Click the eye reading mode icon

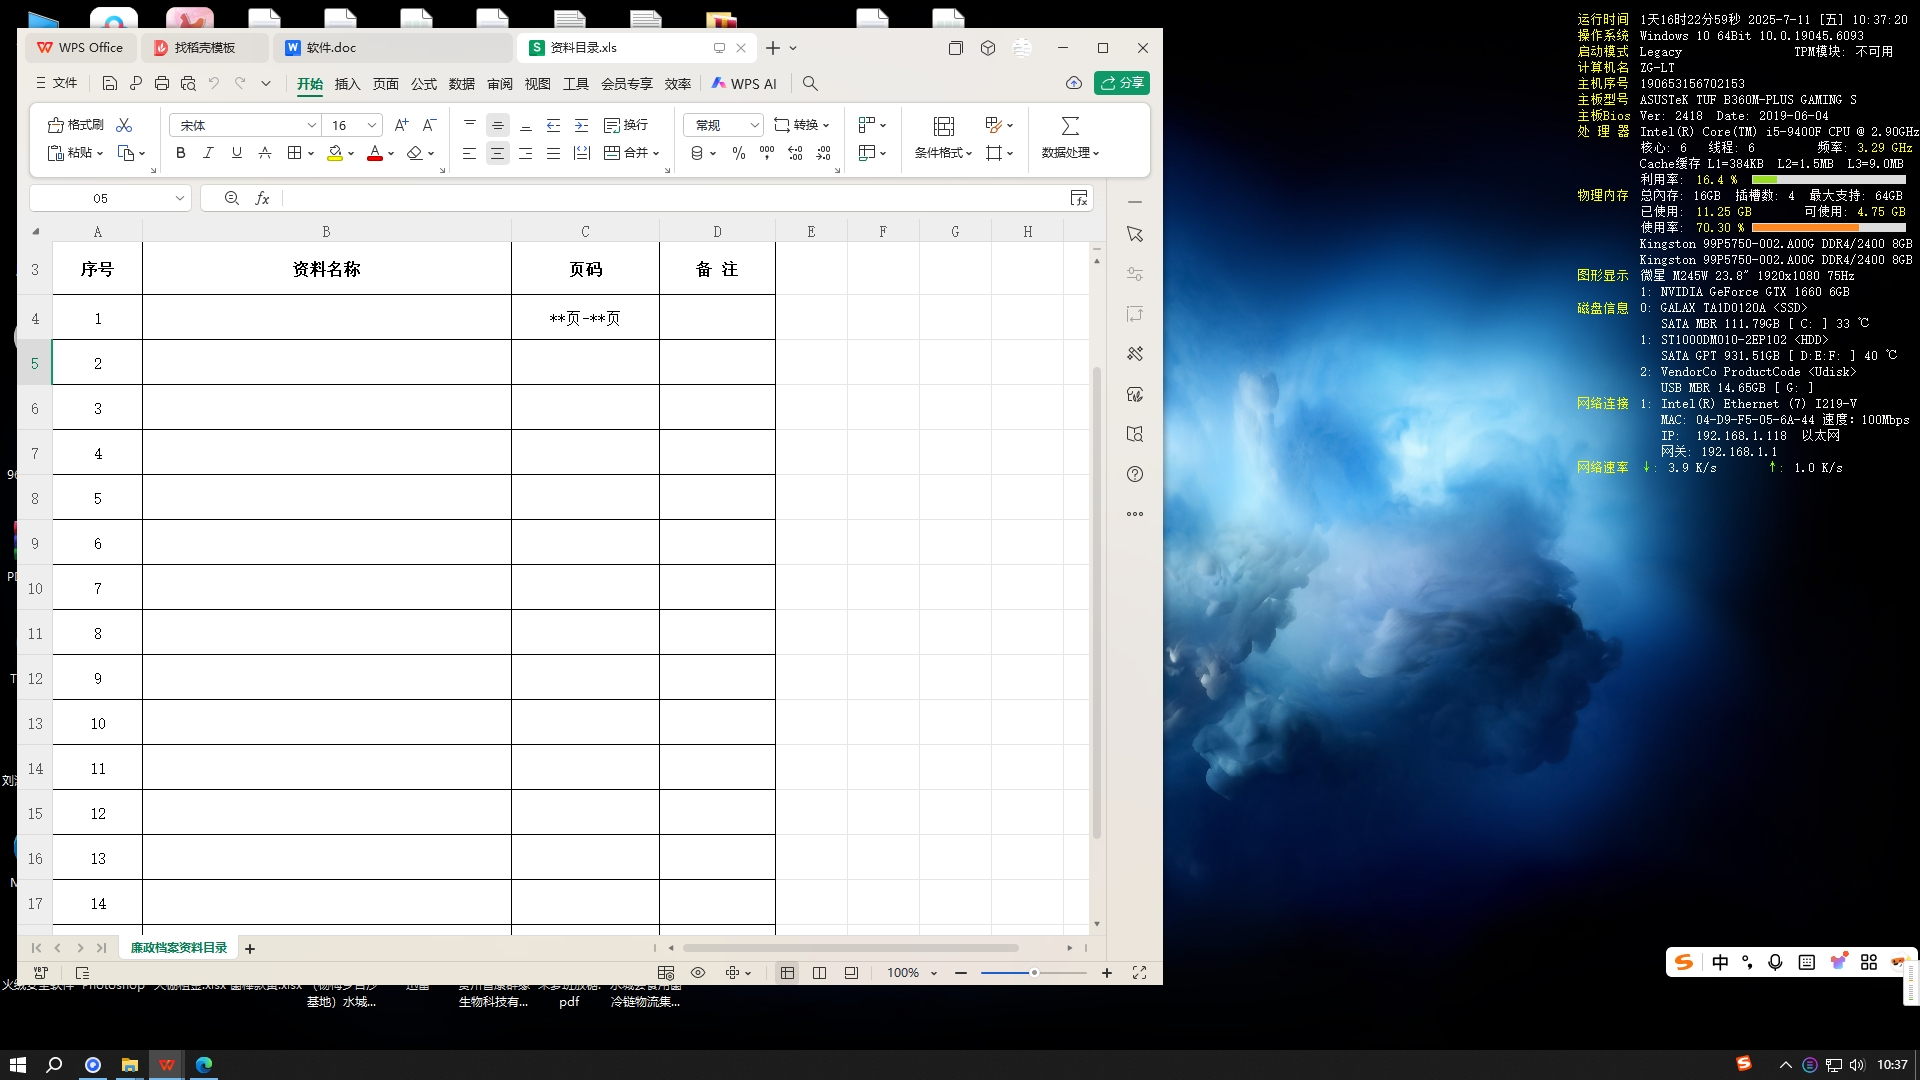pos(698,973)
